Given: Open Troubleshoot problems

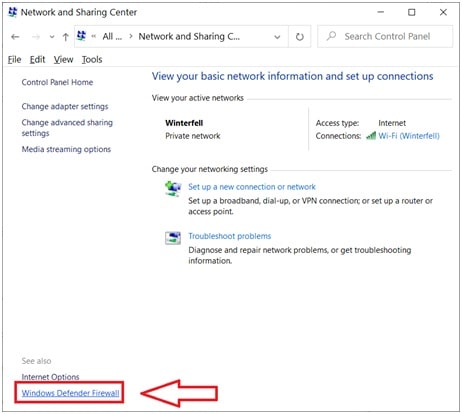Looking at the screenshot, I should coord(230,236).
